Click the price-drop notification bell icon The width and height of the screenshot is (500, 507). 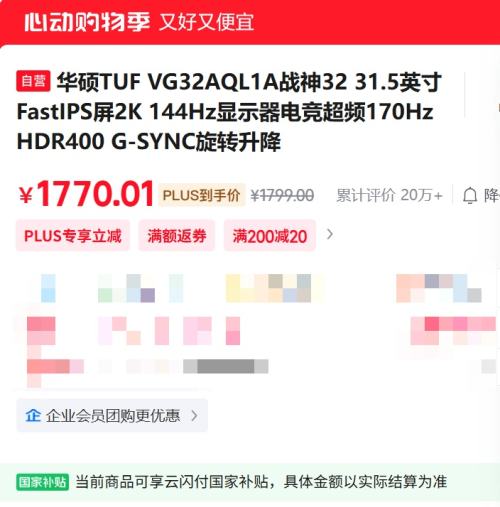(470, 196)
